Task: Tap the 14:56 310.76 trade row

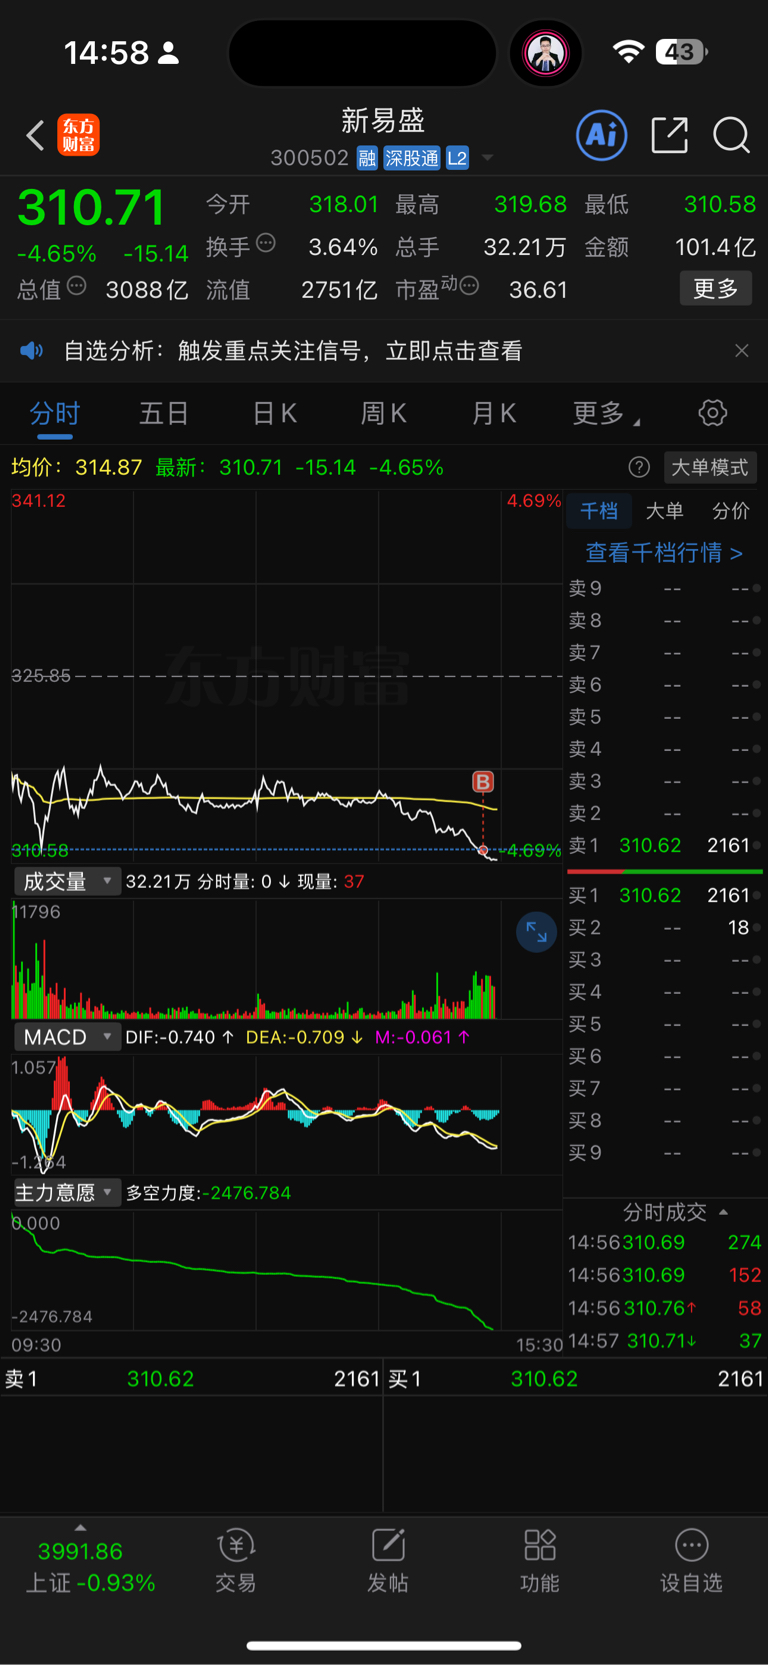Action: point(664,1308)
